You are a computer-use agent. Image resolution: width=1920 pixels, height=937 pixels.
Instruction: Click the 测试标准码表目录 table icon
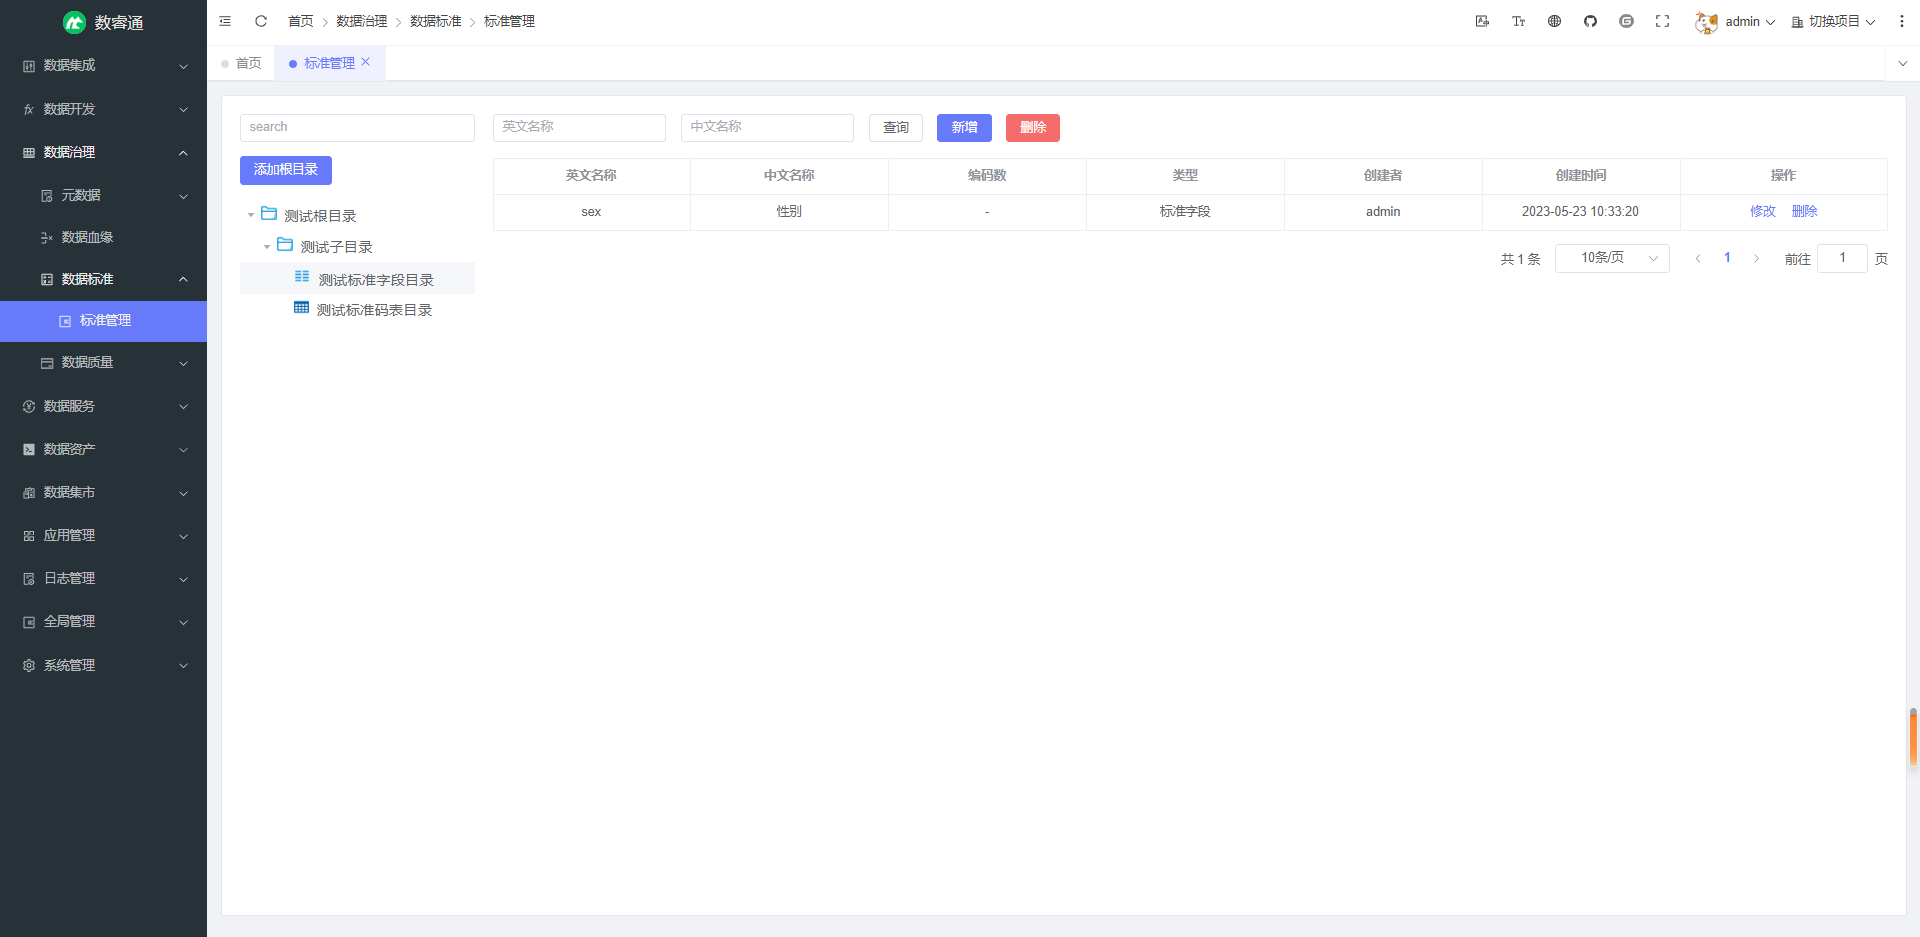301,308
